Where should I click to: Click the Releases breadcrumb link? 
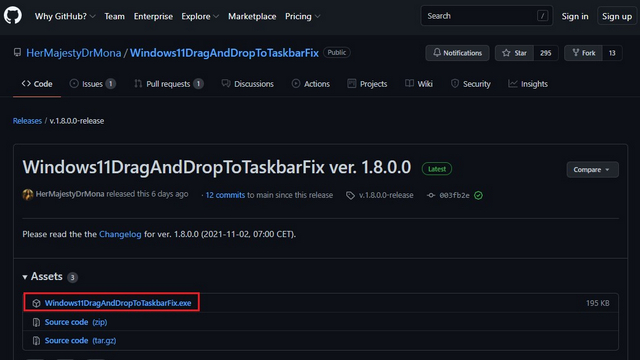click(27, 121)
